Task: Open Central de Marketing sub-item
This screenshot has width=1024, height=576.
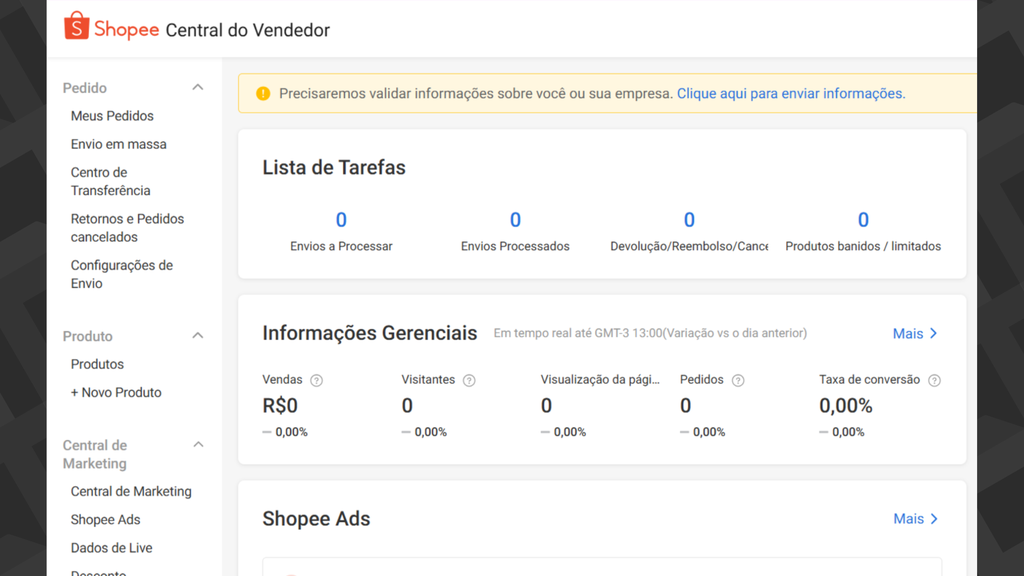Action: (131, 491)
